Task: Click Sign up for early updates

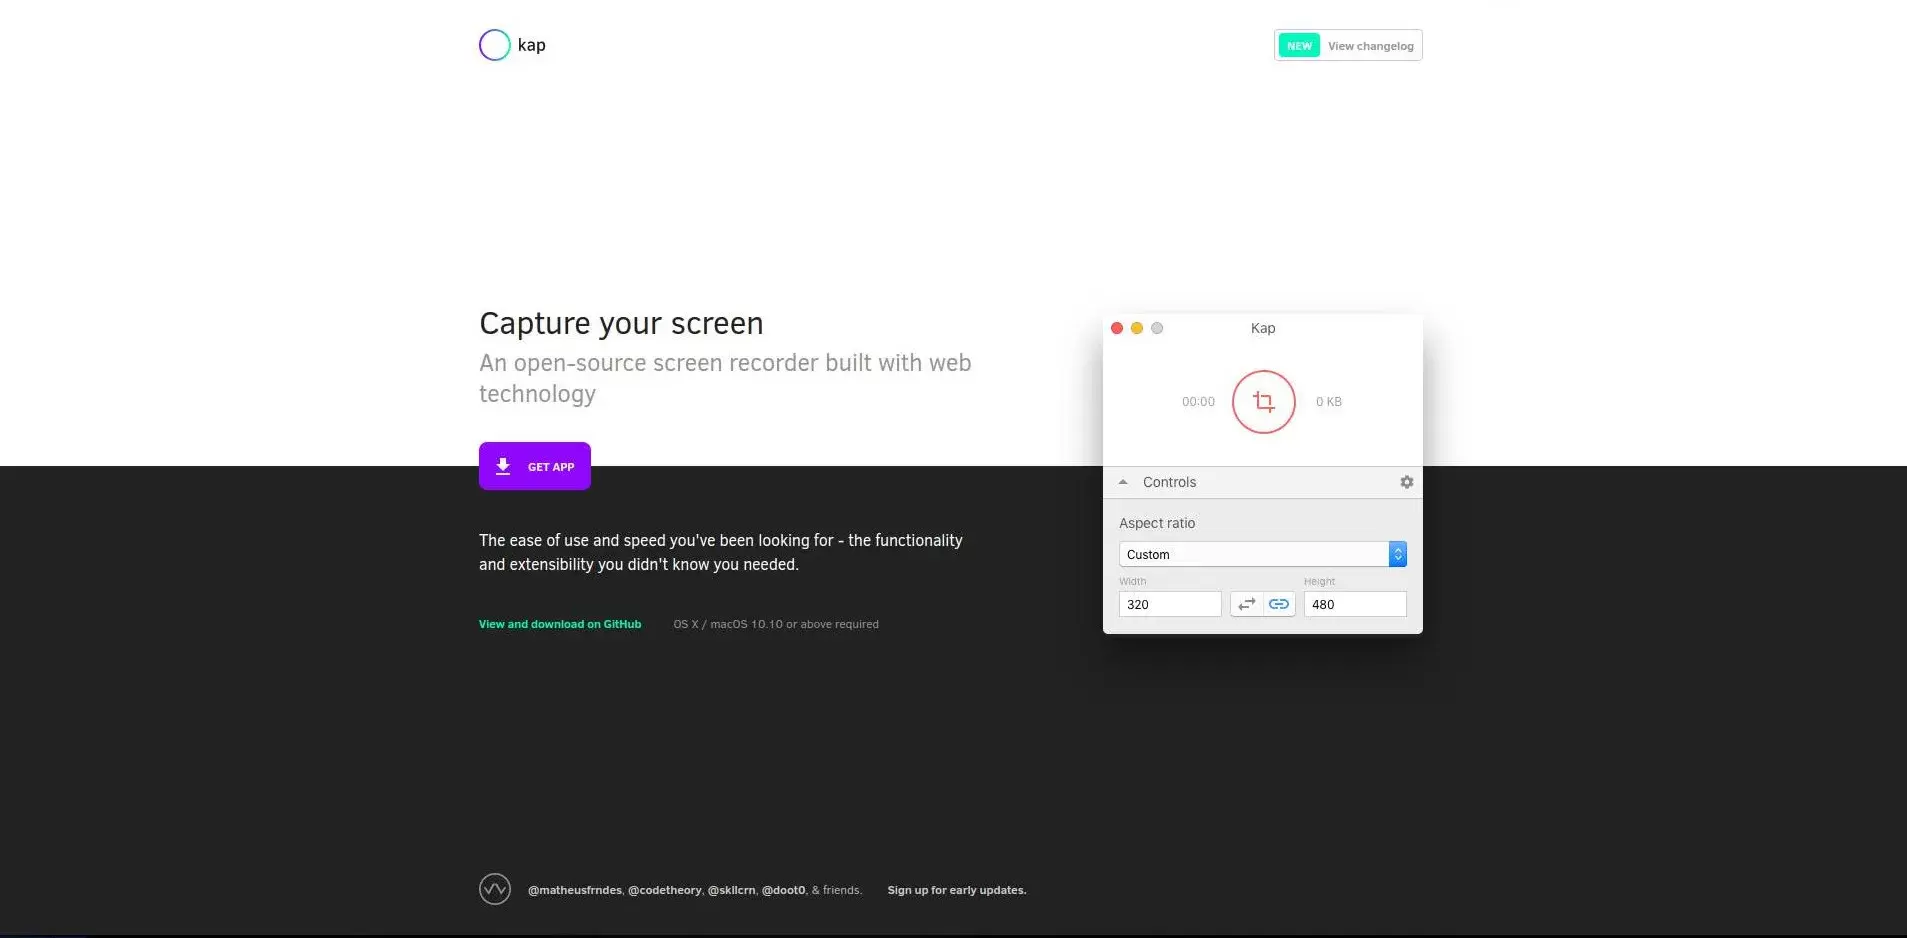Action: click(956, 890)
